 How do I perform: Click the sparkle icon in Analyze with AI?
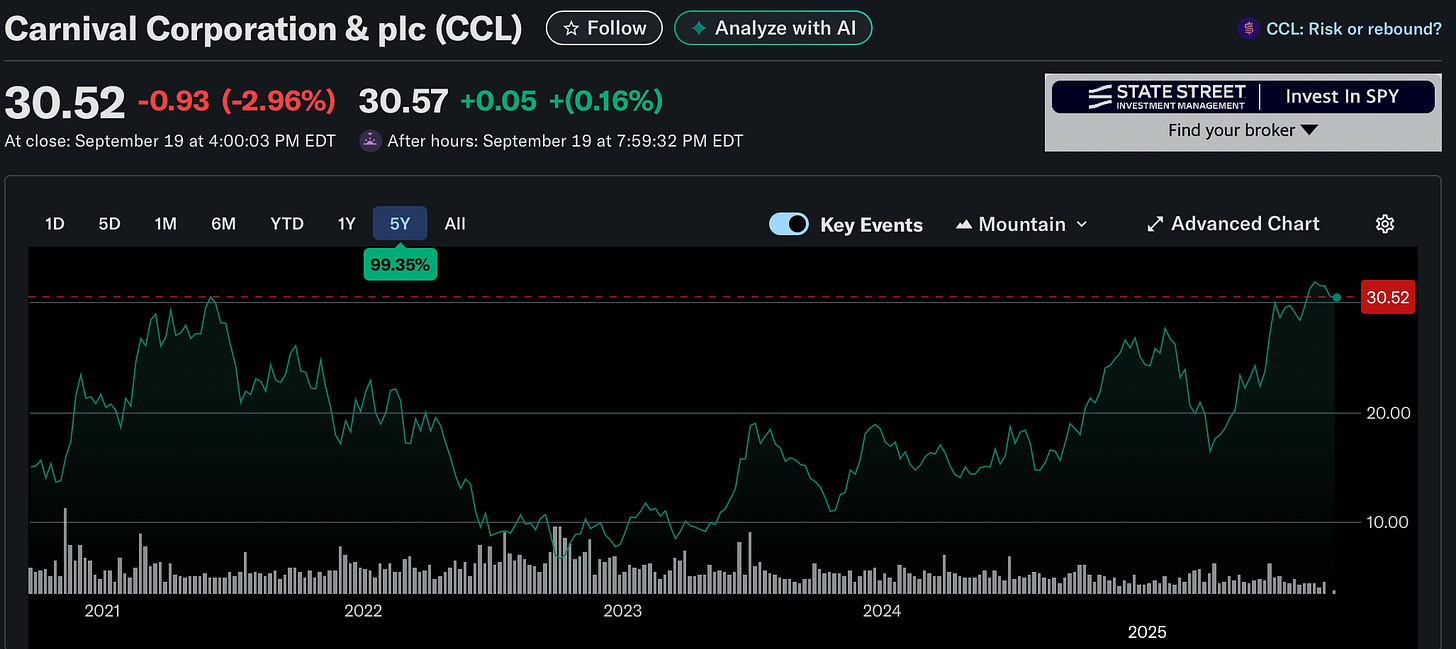pyautogui.click(x=700, y=28)
